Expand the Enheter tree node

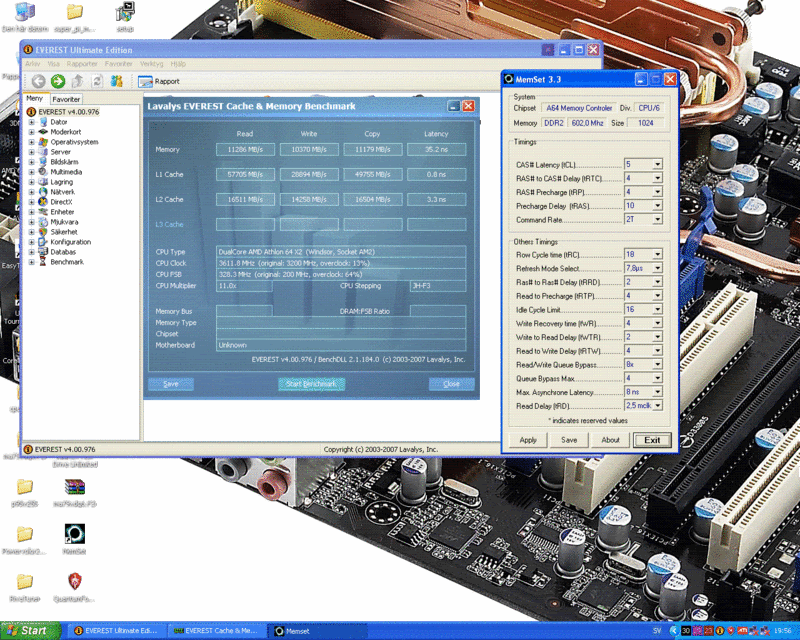31,212
